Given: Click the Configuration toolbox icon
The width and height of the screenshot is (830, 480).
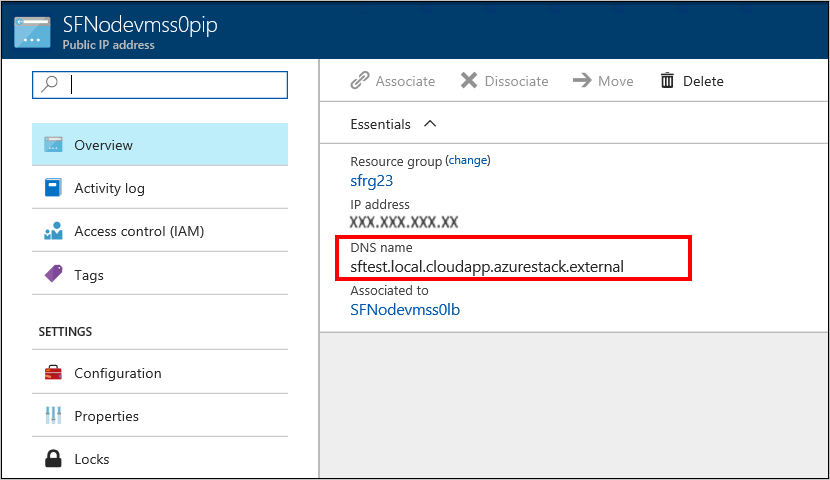Looking at the screenshot, I should tap(53, 373).
